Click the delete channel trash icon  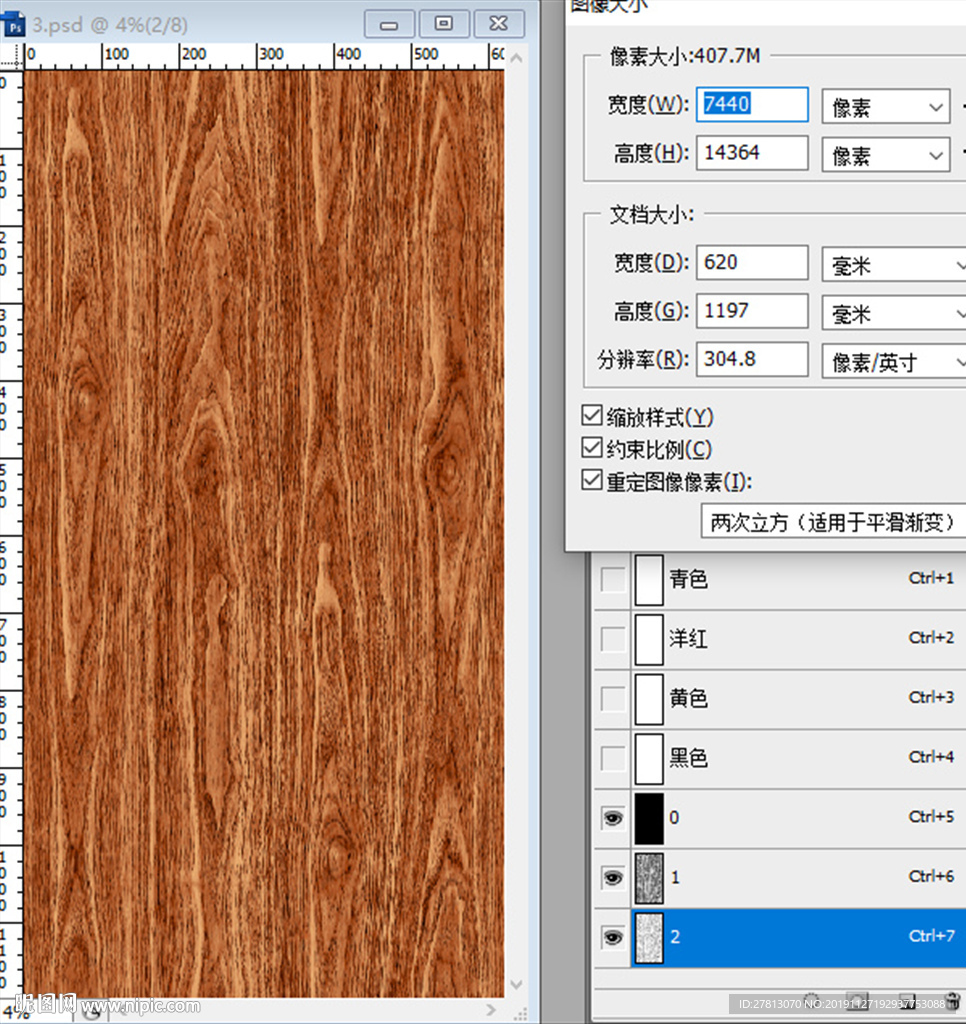952,1001
